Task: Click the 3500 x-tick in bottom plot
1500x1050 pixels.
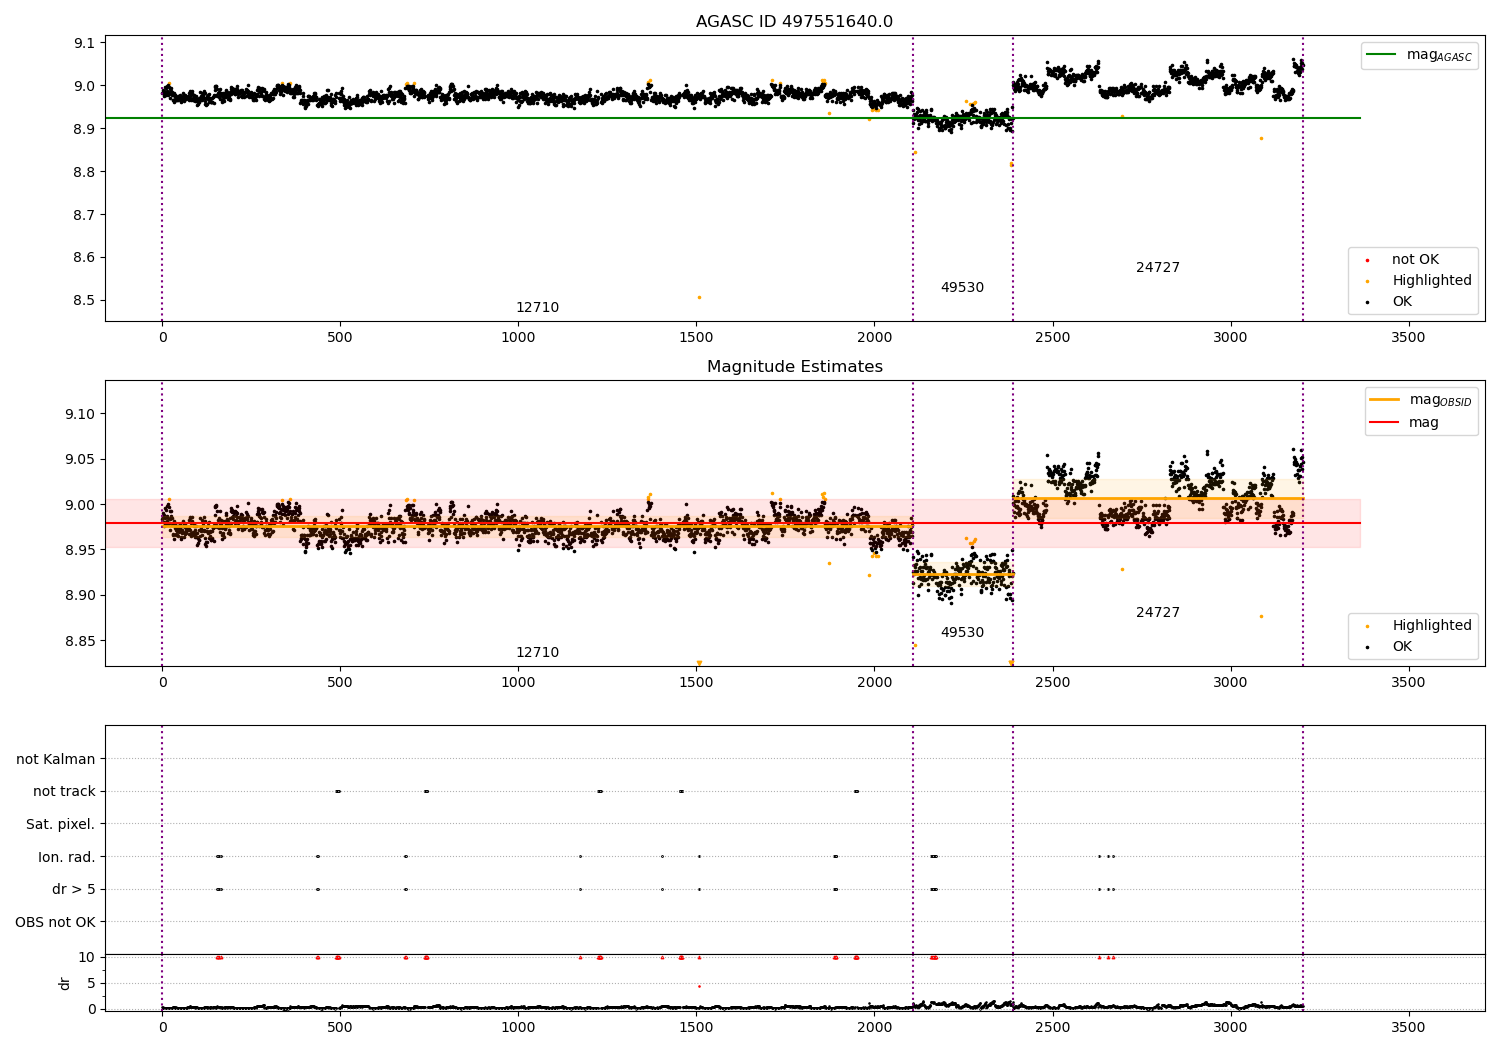Action: (1408, 1027)
